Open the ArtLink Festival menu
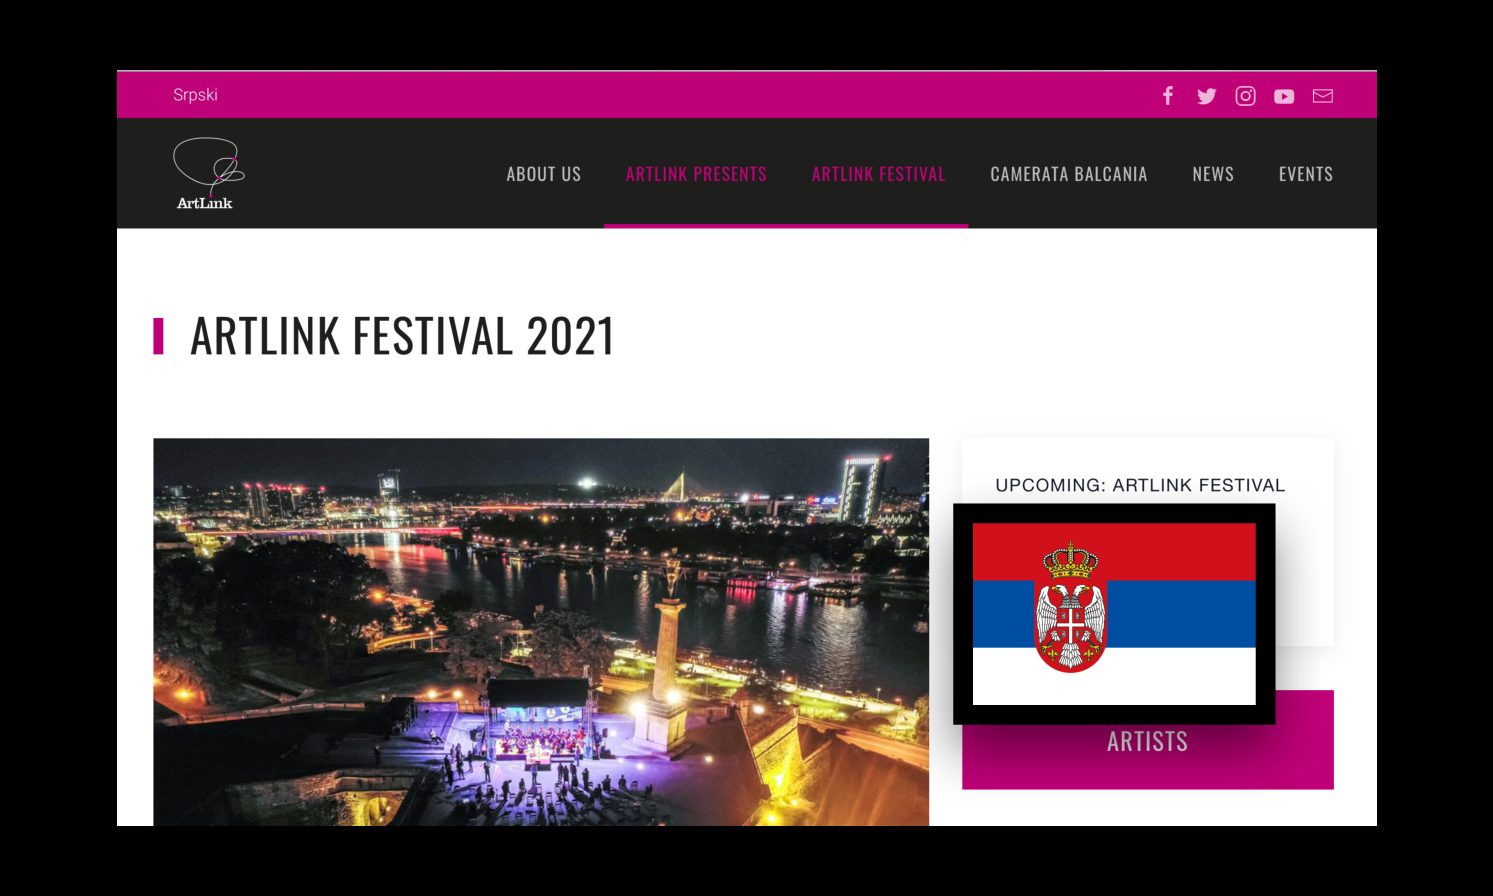This screenshot has height=896, width=1493. tap(878, 174)
